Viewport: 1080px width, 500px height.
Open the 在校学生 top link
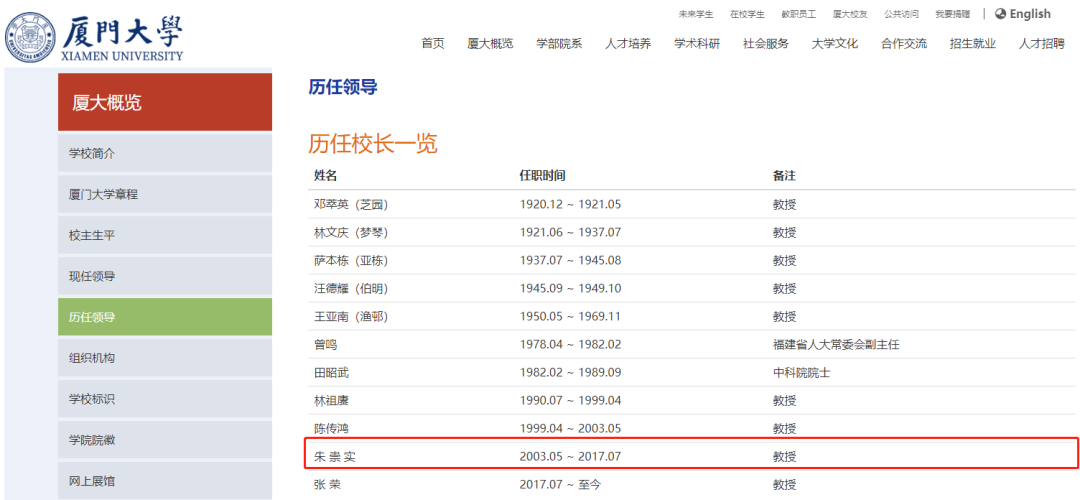click(747, 14)
